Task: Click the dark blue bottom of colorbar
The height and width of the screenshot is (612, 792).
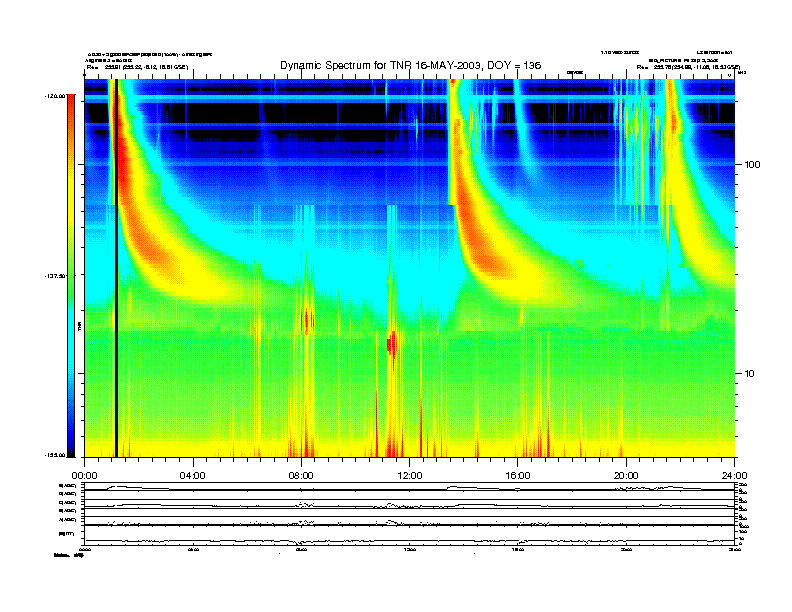Action: pyautogui.click(x=71, y=434)
